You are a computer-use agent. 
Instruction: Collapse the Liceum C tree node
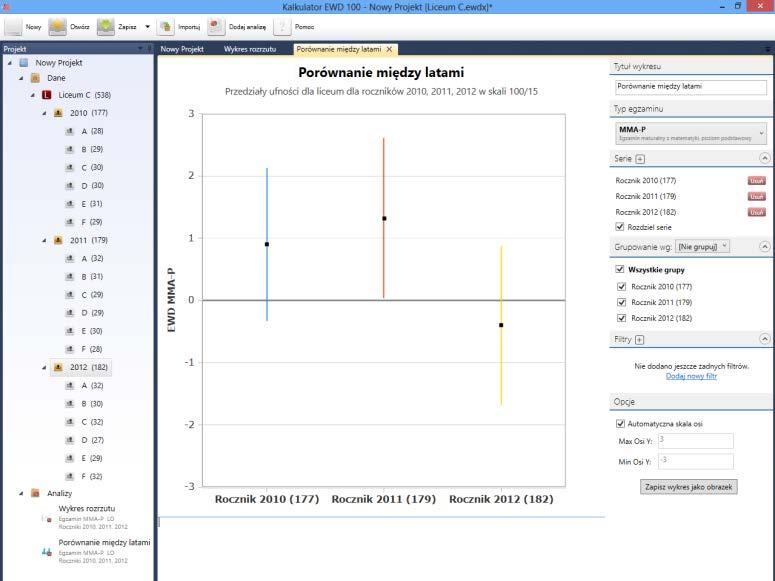33,95
